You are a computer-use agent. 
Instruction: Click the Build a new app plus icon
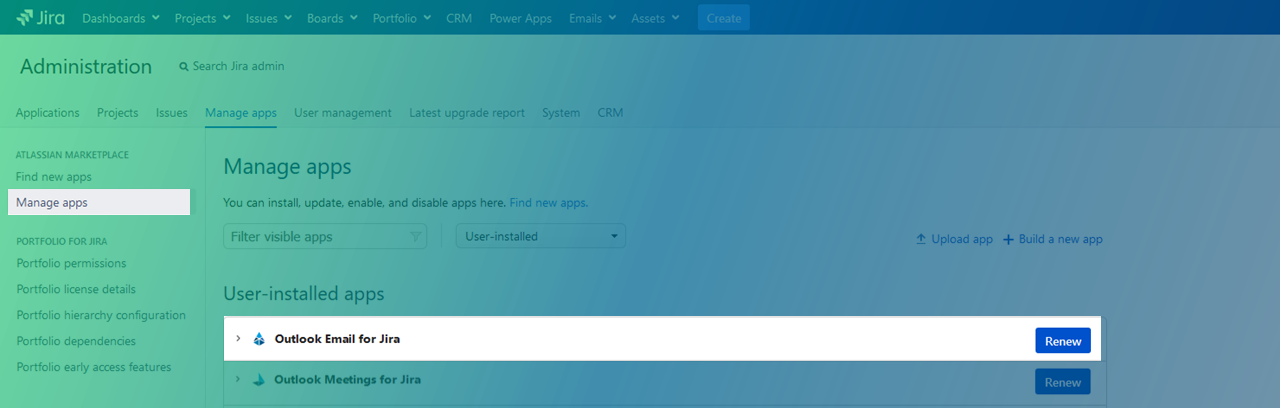point(1008,240)
